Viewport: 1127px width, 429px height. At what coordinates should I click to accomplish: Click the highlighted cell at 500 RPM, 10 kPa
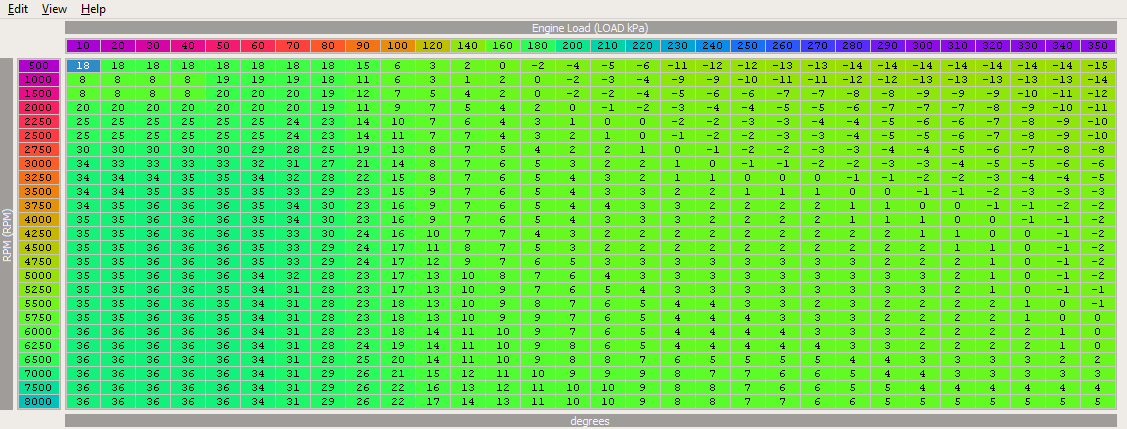coord(83,64)
